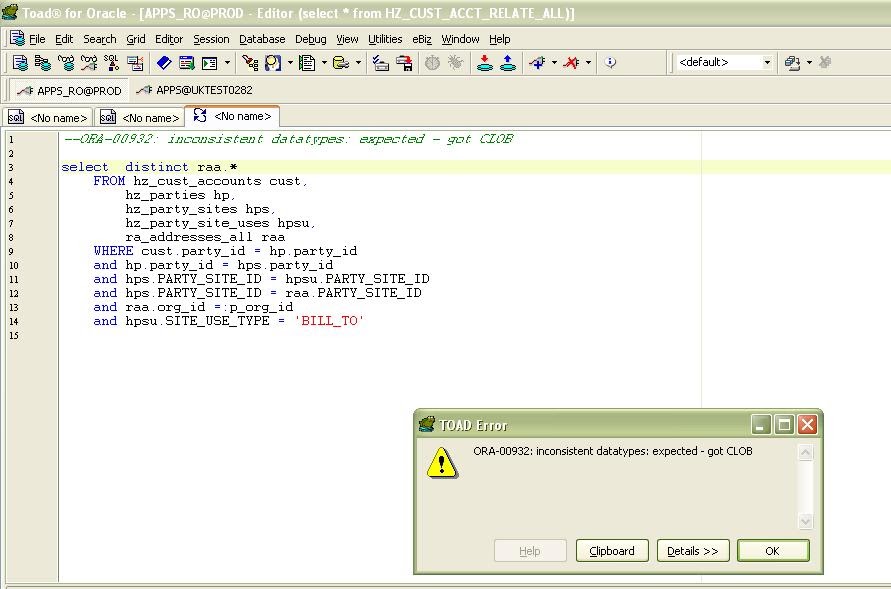The image size is (891, 589).
Task: Open the View menu
Action: coord(347,39)
